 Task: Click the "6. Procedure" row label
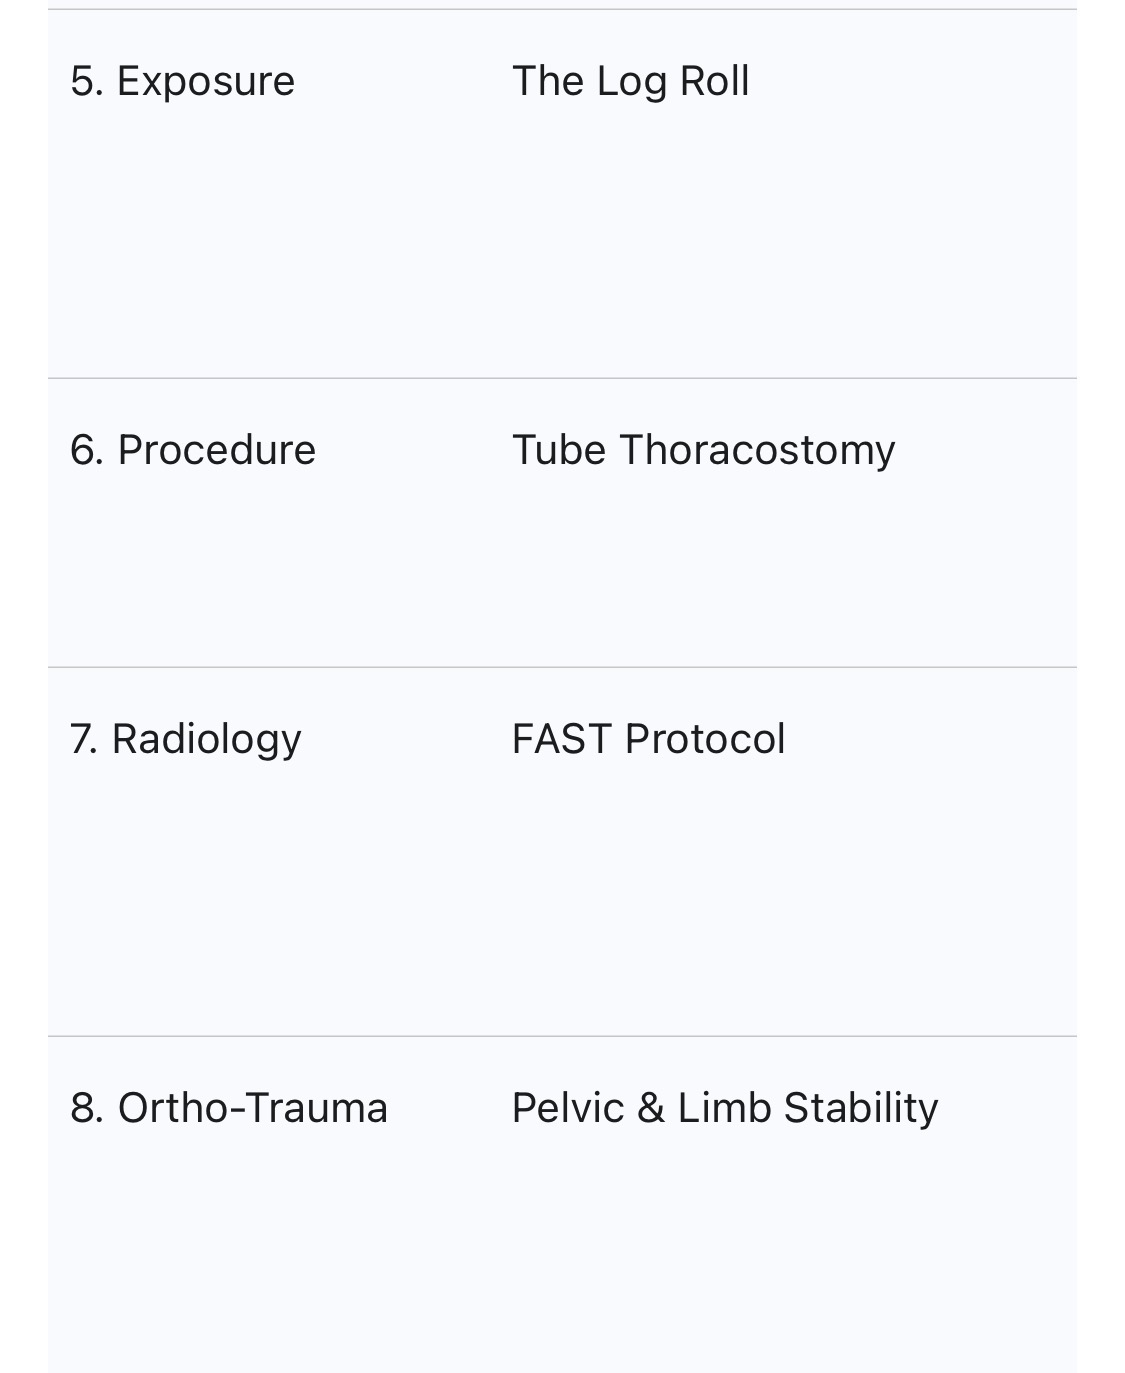click(193, 450)
